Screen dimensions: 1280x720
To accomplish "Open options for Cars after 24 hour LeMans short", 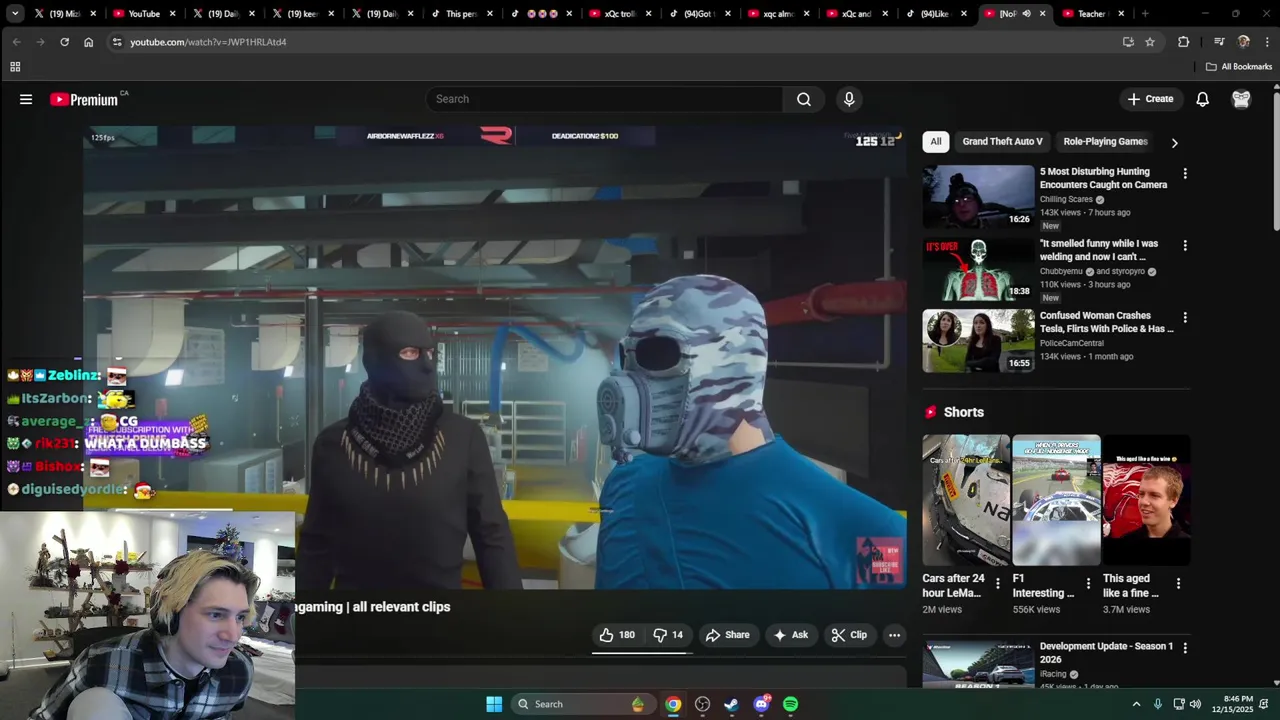I will pyautogui.click(x=997, y=583).
